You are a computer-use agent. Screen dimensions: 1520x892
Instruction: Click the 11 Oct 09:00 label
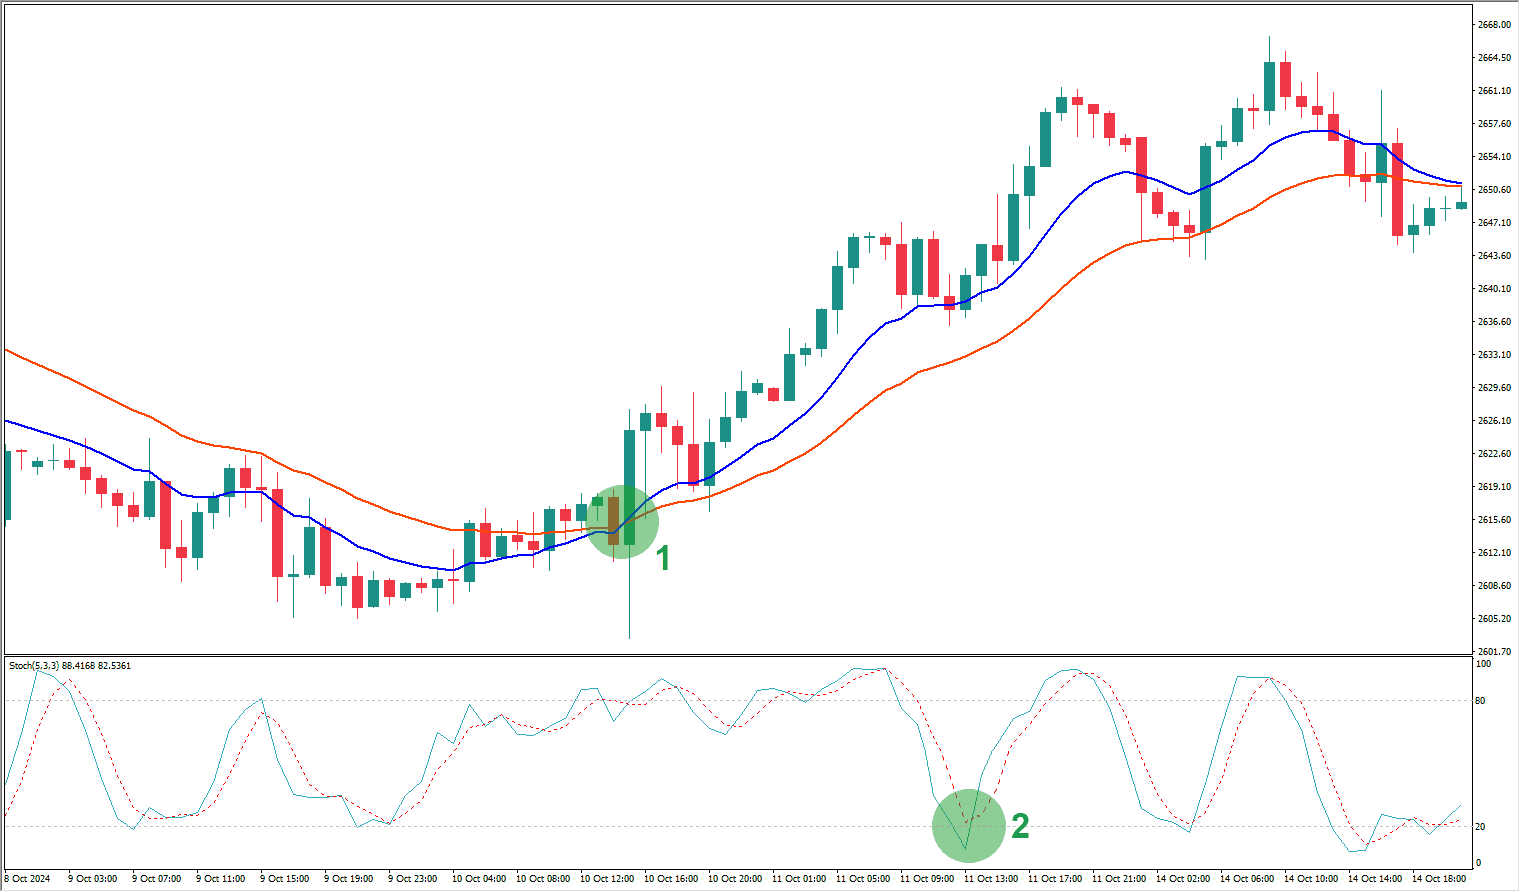[x=927, y=879]
